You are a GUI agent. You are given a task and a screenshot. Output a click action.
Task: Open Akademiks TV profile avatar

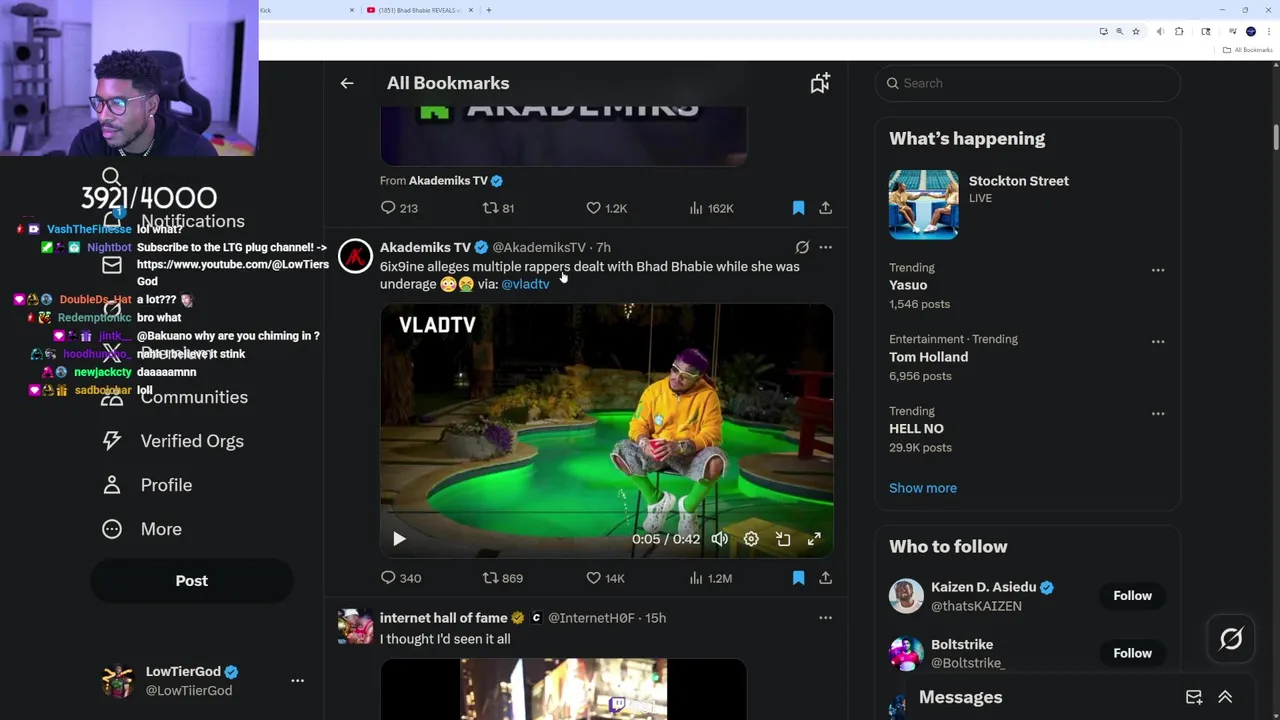355,256
